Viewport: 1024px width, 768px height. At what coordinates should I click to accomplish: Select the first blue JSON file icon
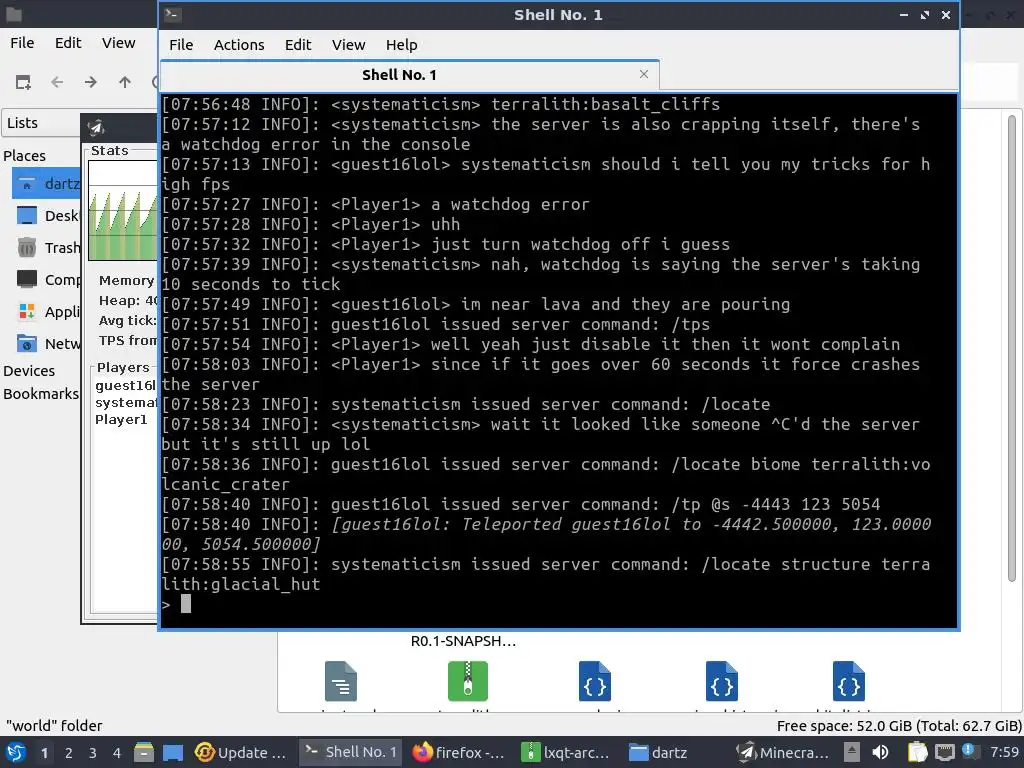(594, 681)
